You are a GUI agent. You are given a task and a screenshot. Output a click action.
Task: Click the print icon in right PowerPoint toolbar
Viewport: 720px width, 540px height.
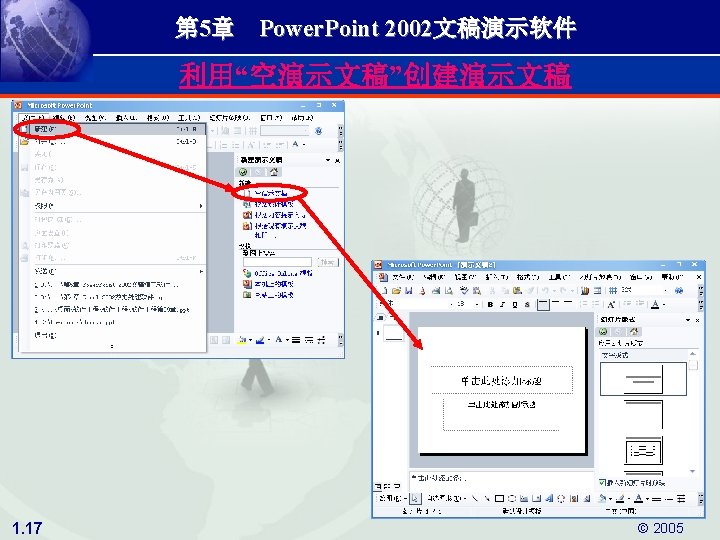(436, 290)
